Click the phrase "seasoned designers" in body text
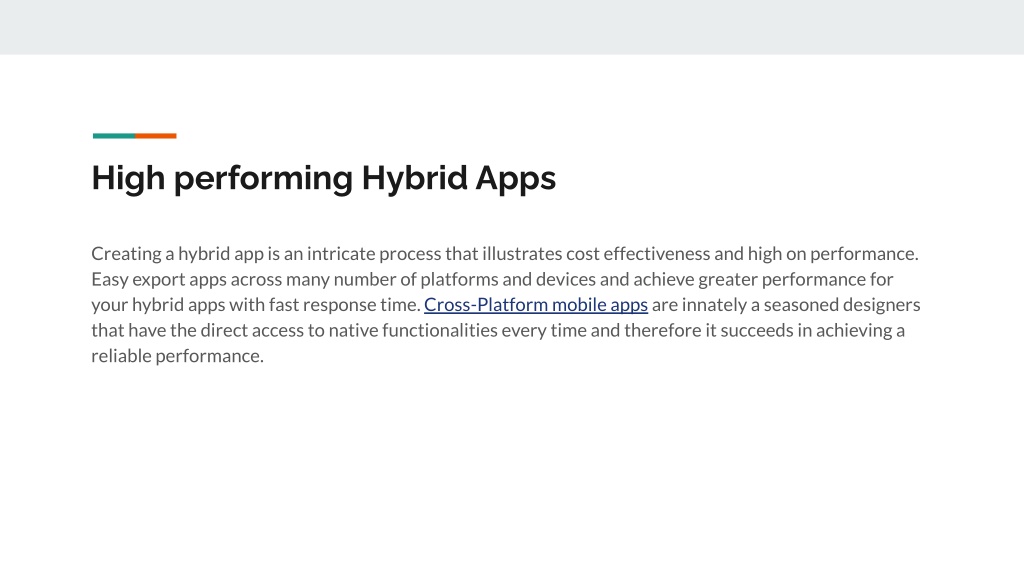 [842, 305]
